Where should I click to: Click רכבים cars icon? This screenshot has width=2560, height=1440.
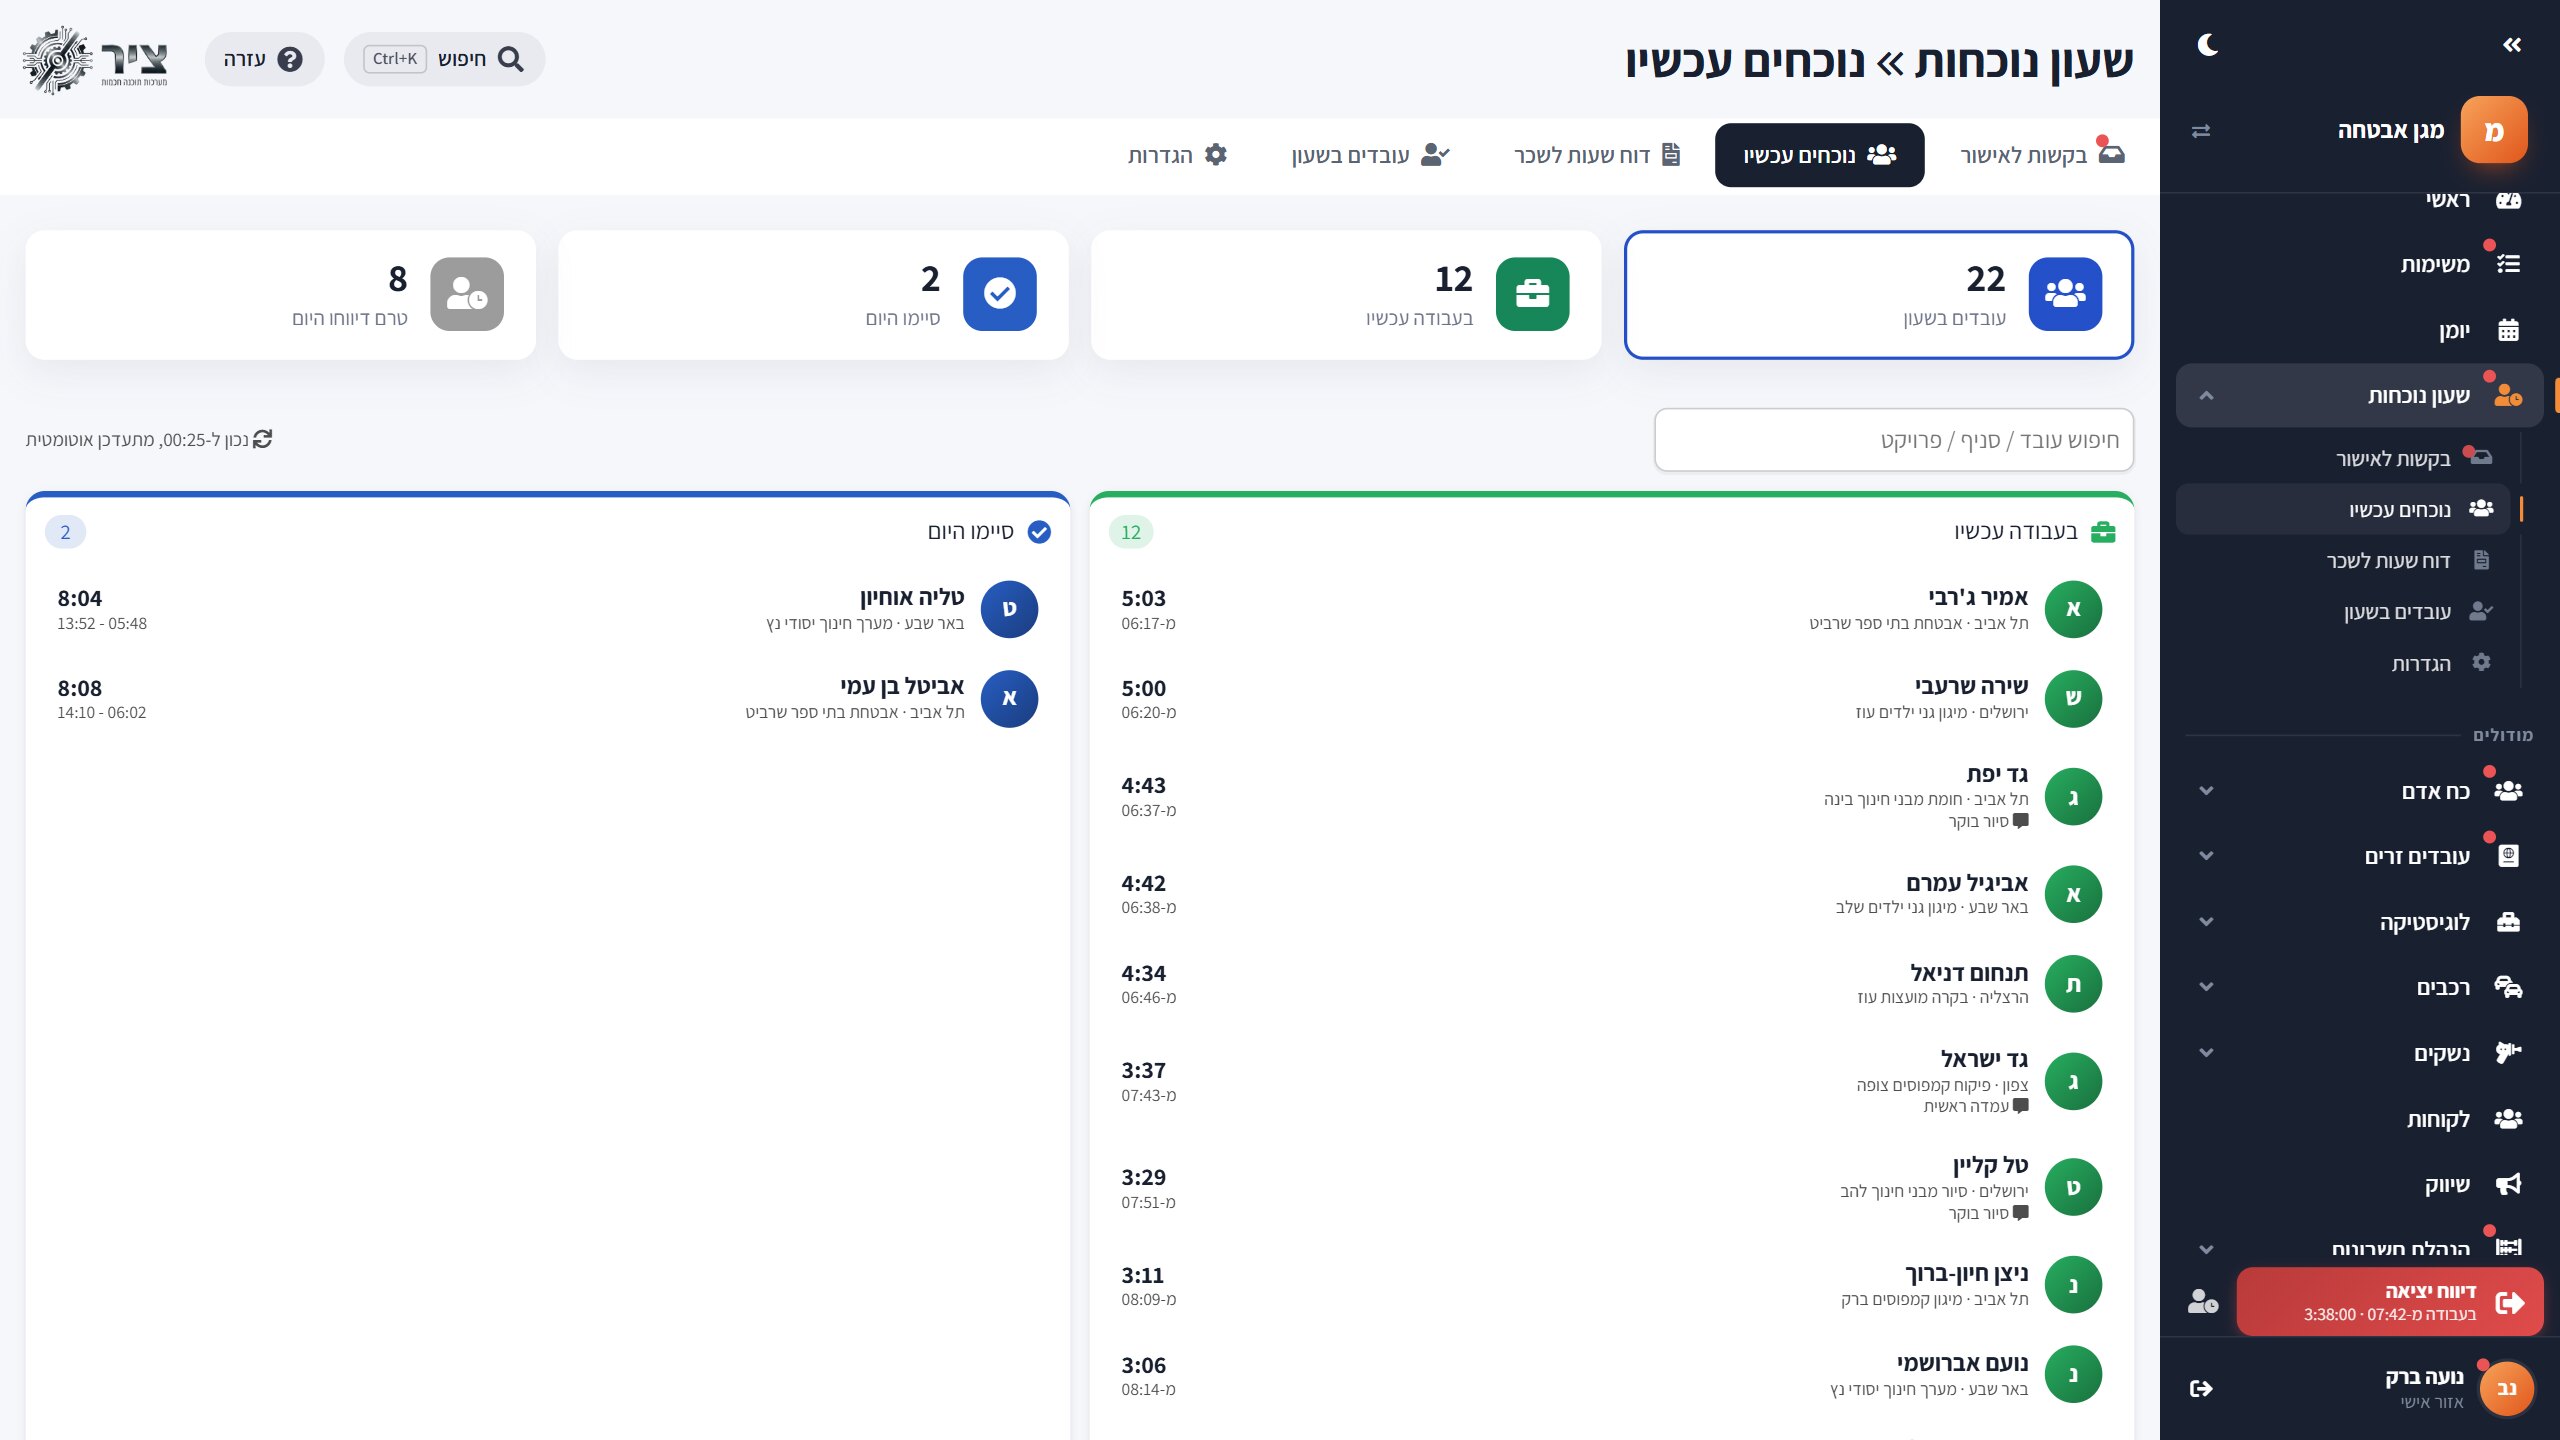click(2508, 987)
